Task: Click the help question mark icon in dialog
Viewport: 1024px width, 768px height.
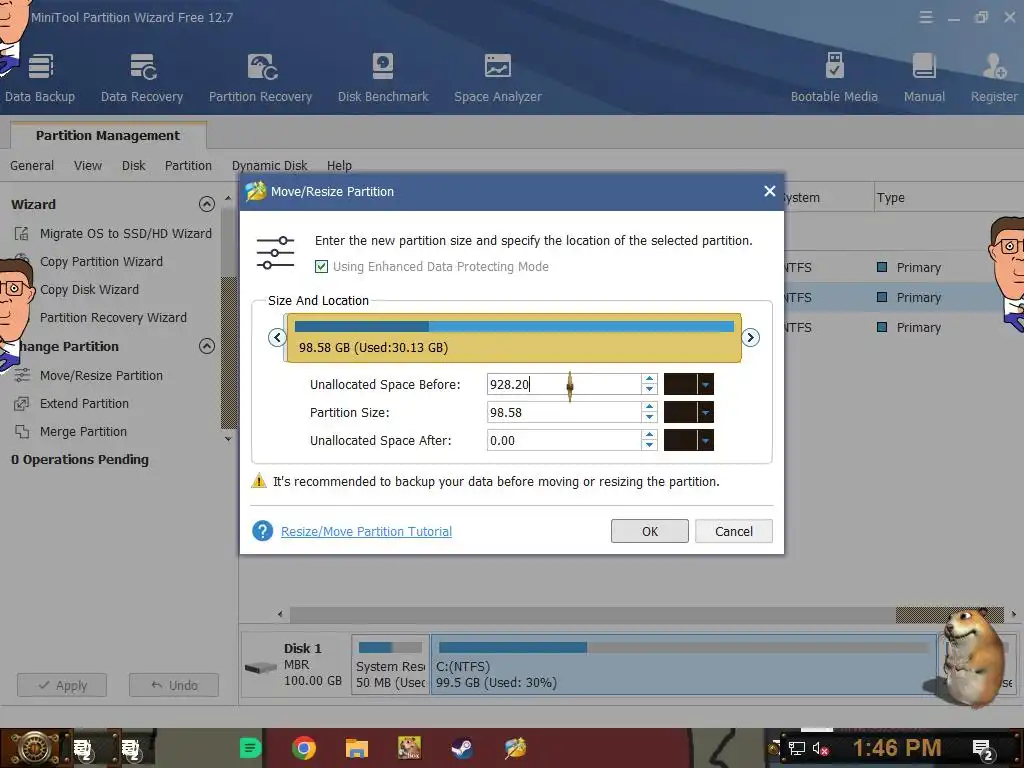Action: point(263,531)
